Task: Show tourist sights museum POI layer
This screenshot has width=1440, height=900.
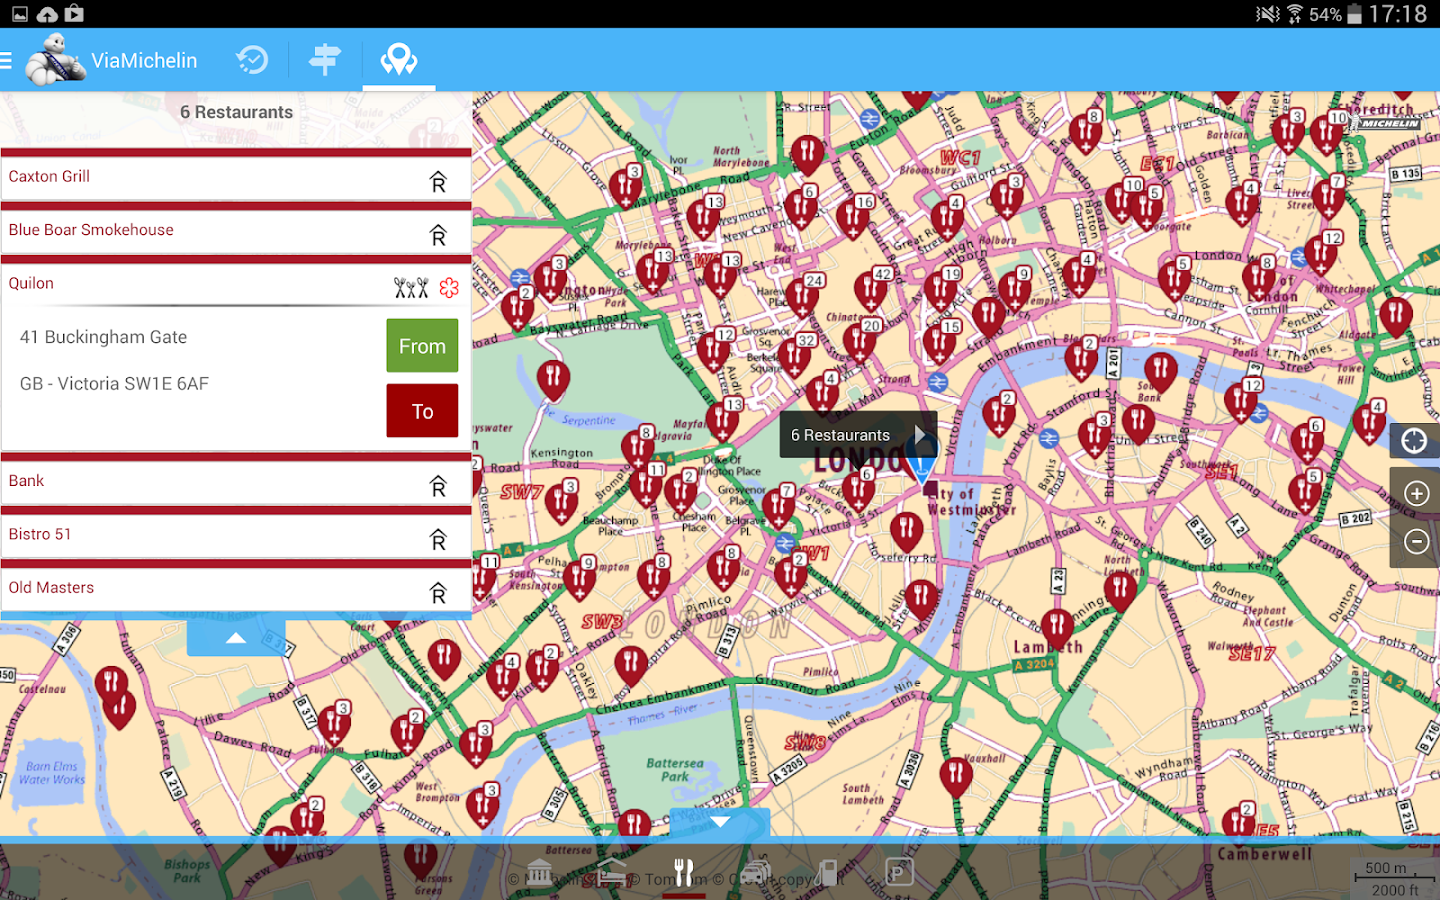Action: pos(539,873)
